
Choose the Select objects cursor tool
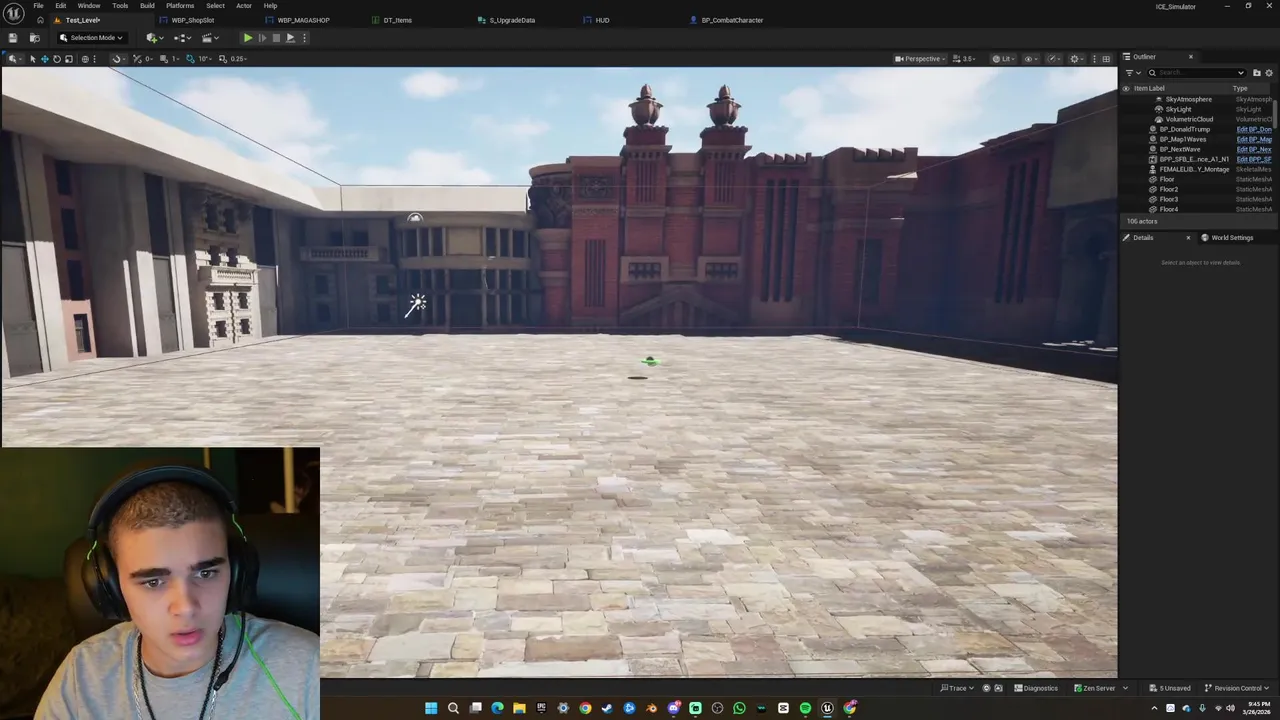[x=32, y=59]
